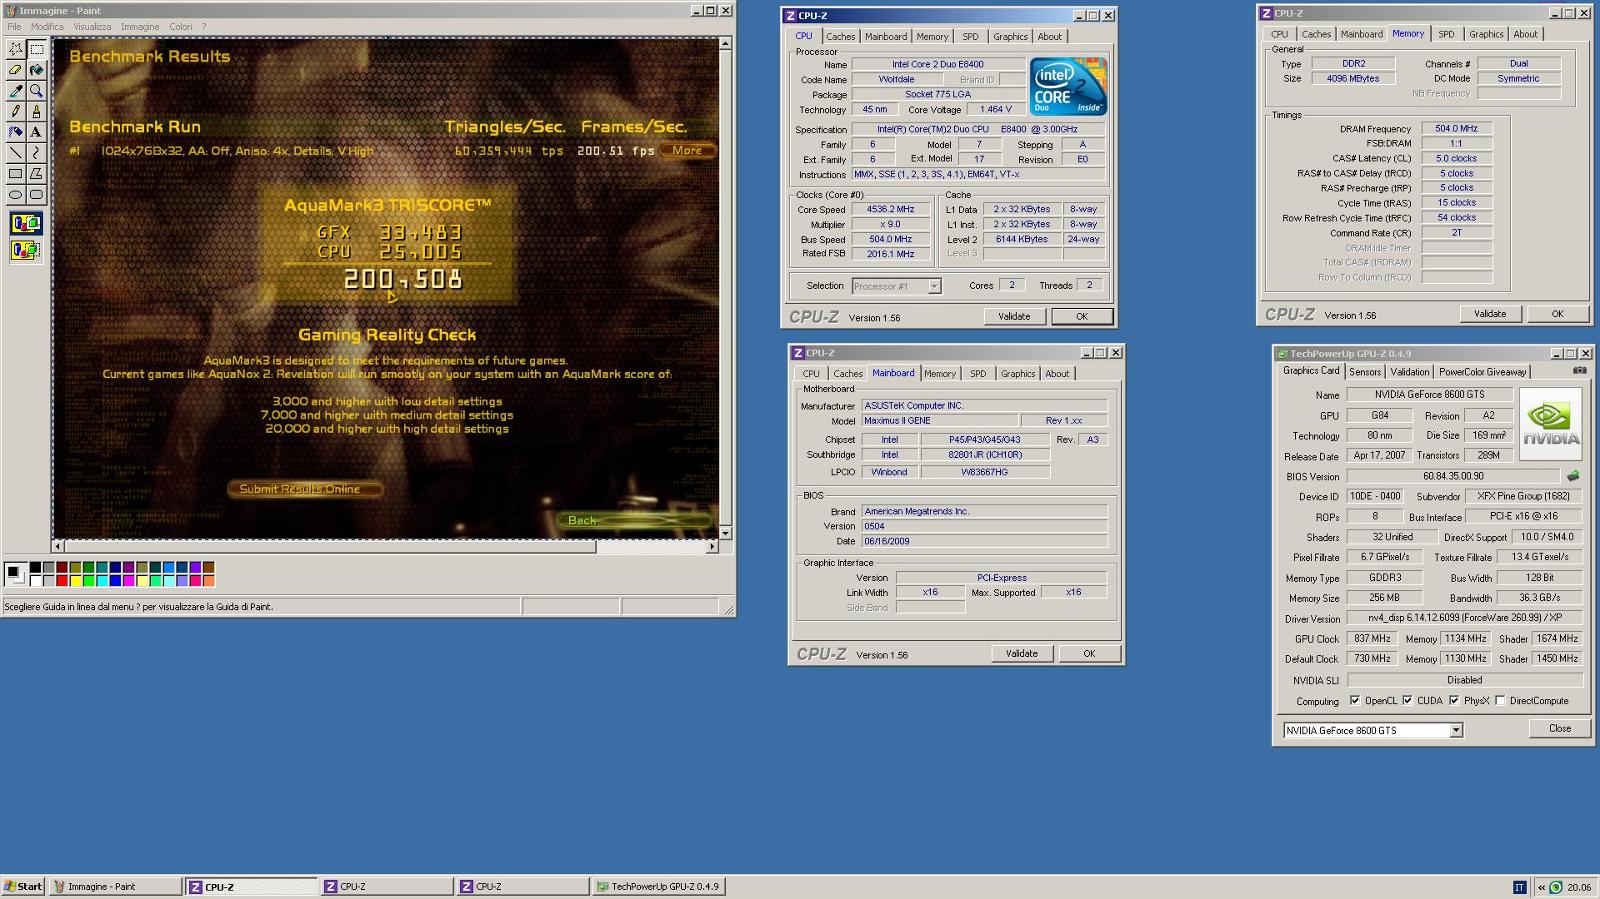The height and width of the screenshot is (899, 1600).
Task: Click the Maximus II GENE model field
Action: click(940, 421)
